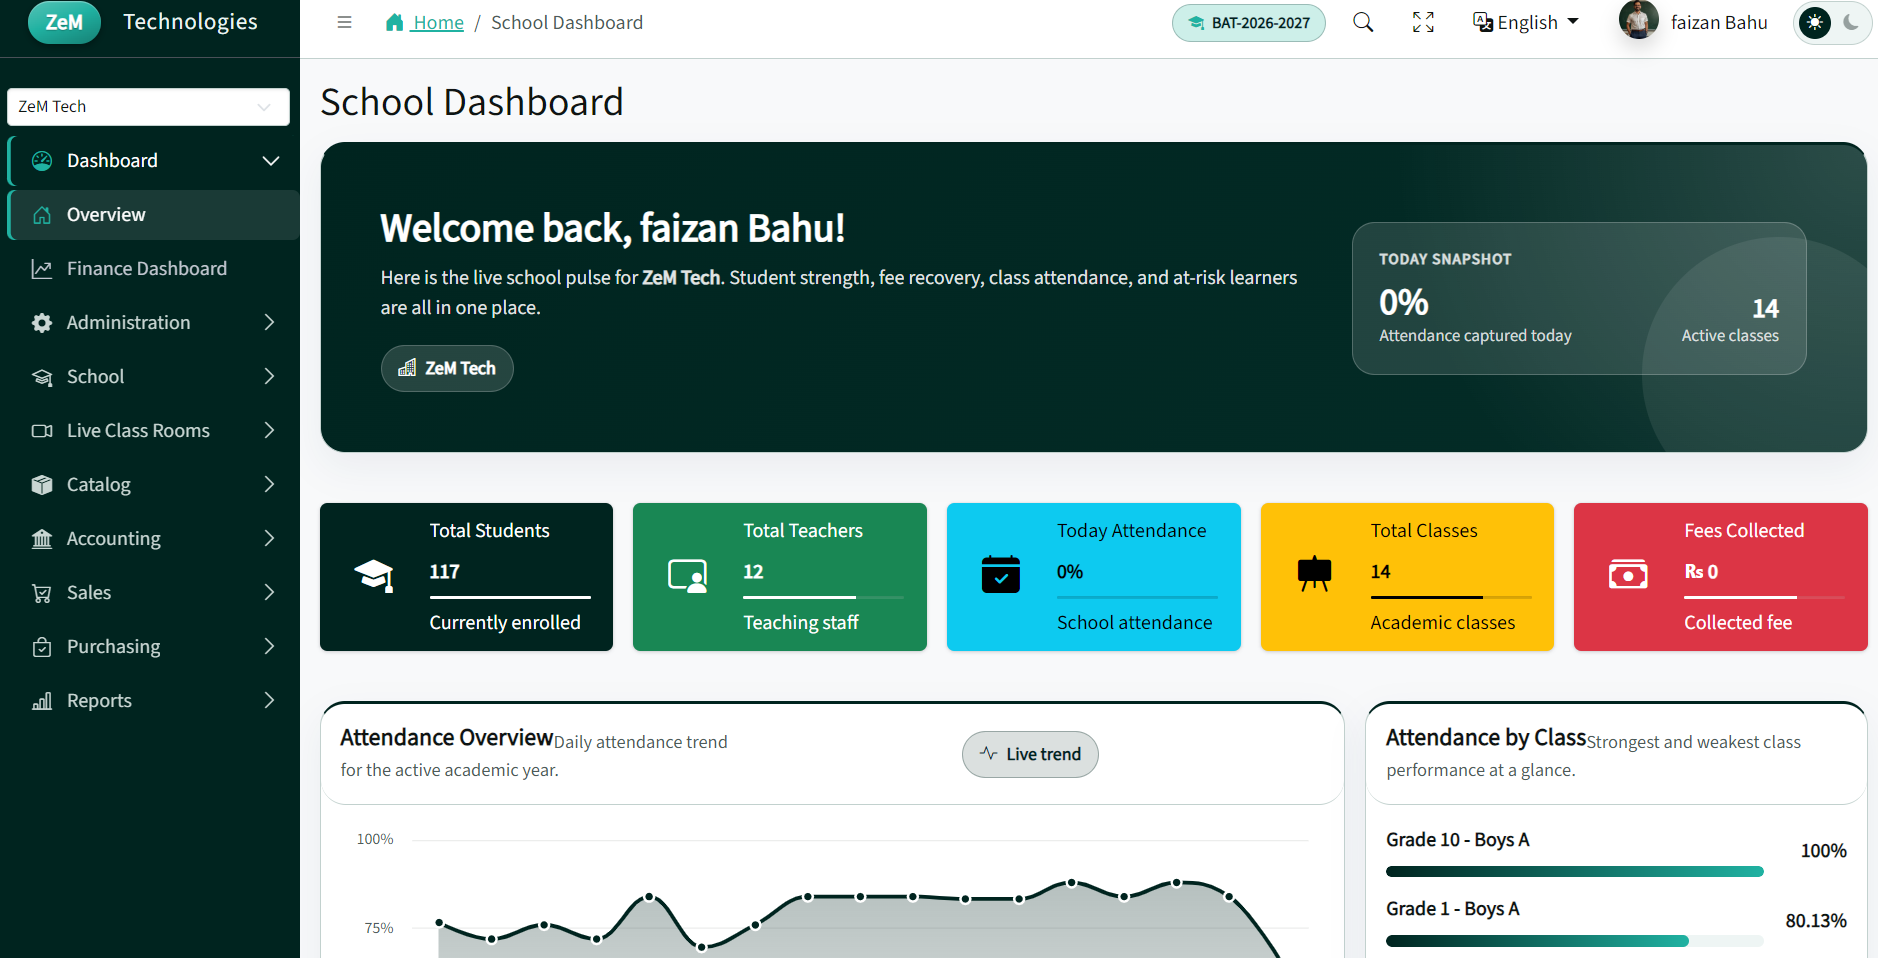The image size is (1878, 958).
Task: Click the ZeM Tech pill button in banner
Action: pos(447,368)
